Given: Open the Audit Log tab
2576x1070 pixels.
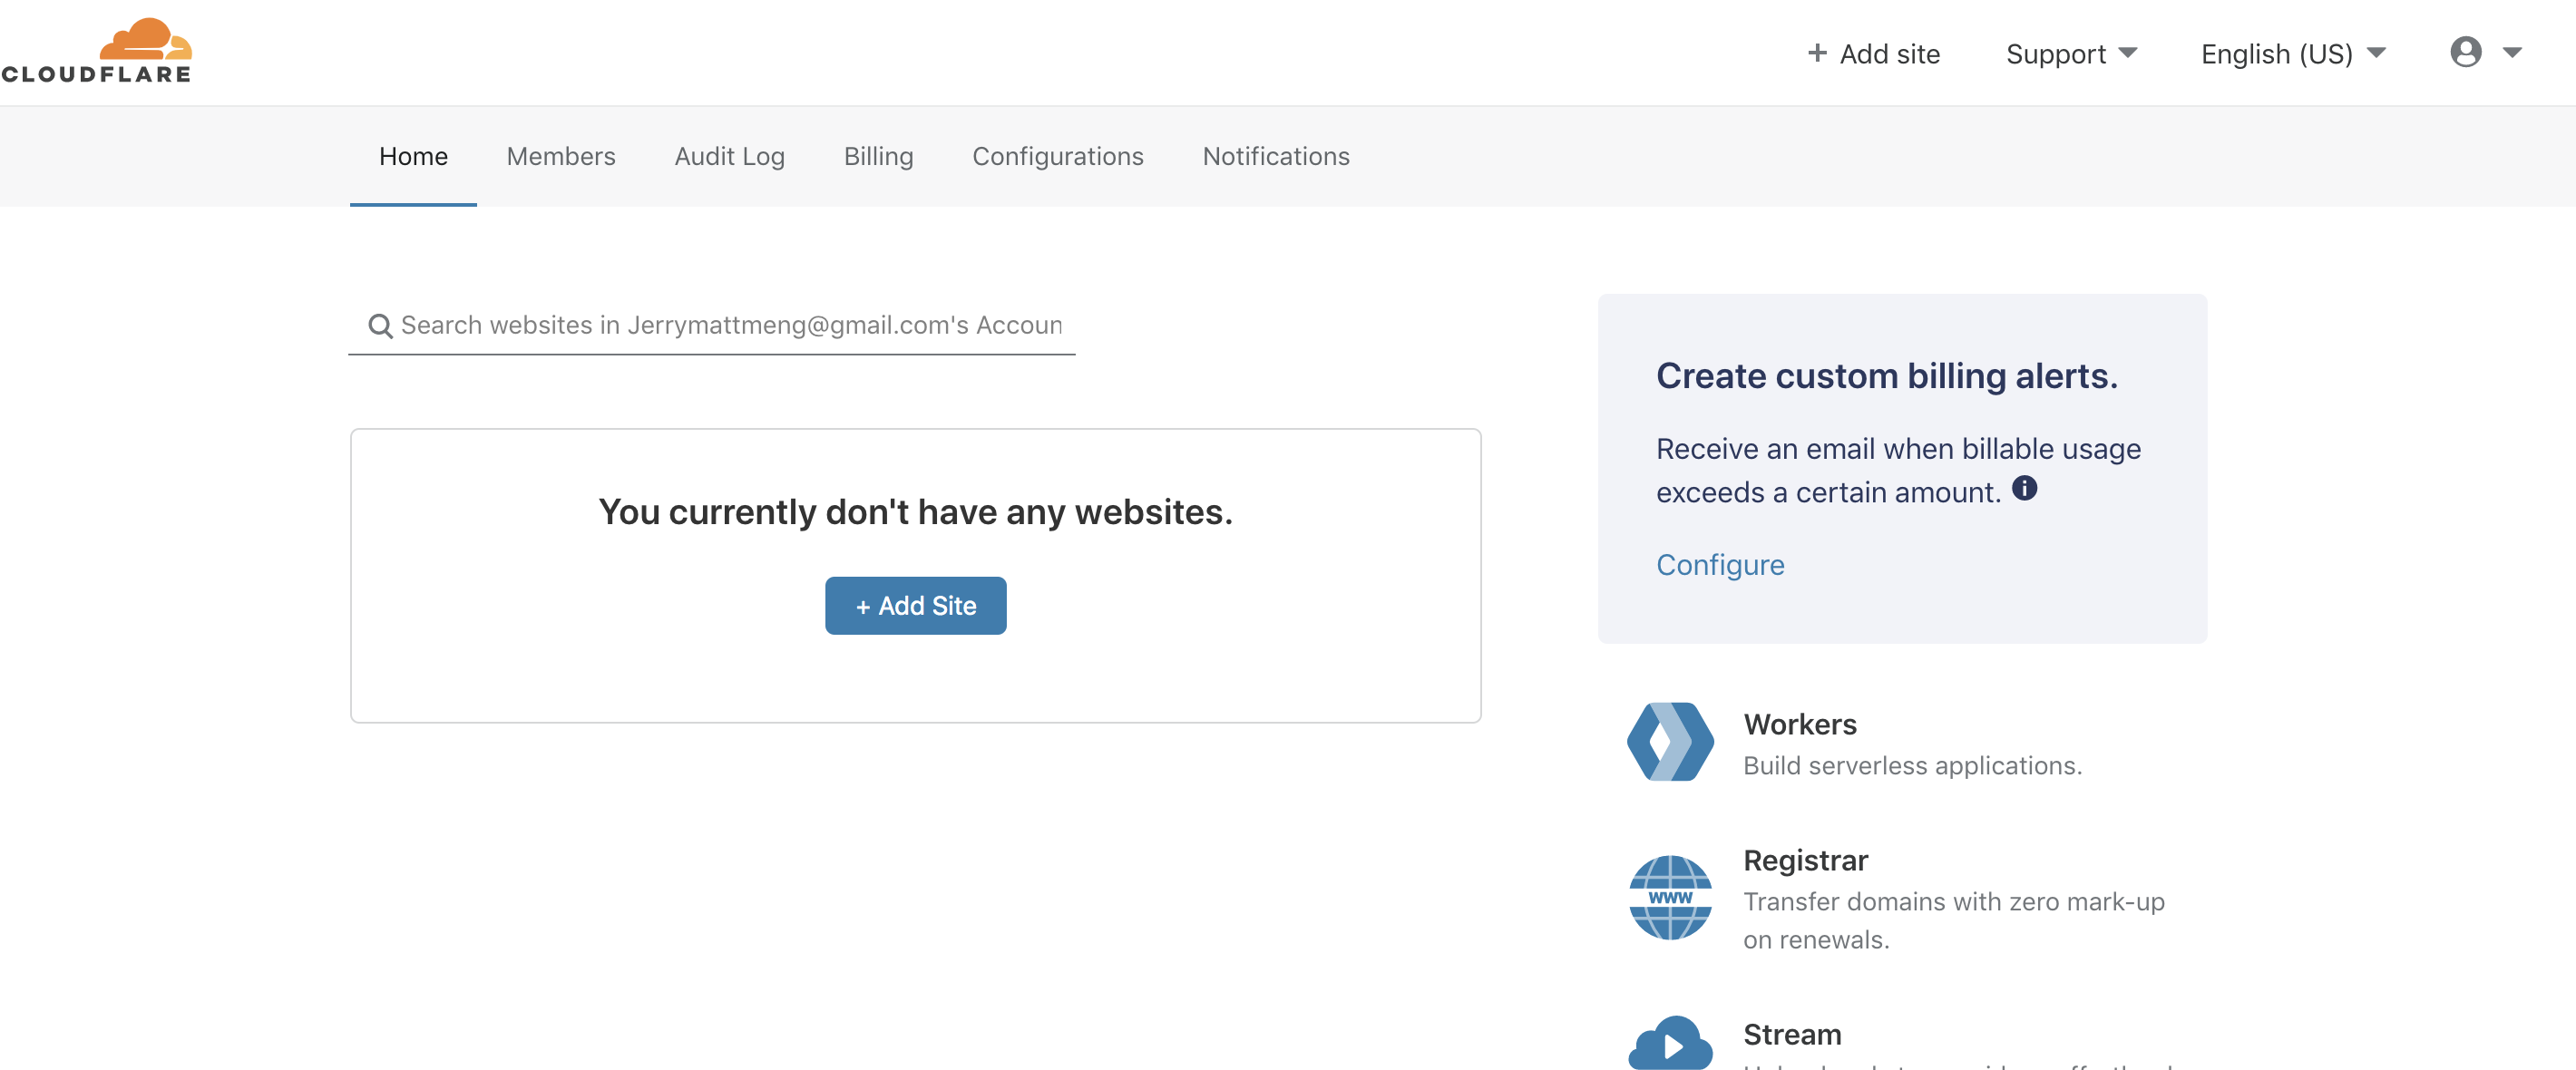Looking at the screenshot, I should (729, 156).
